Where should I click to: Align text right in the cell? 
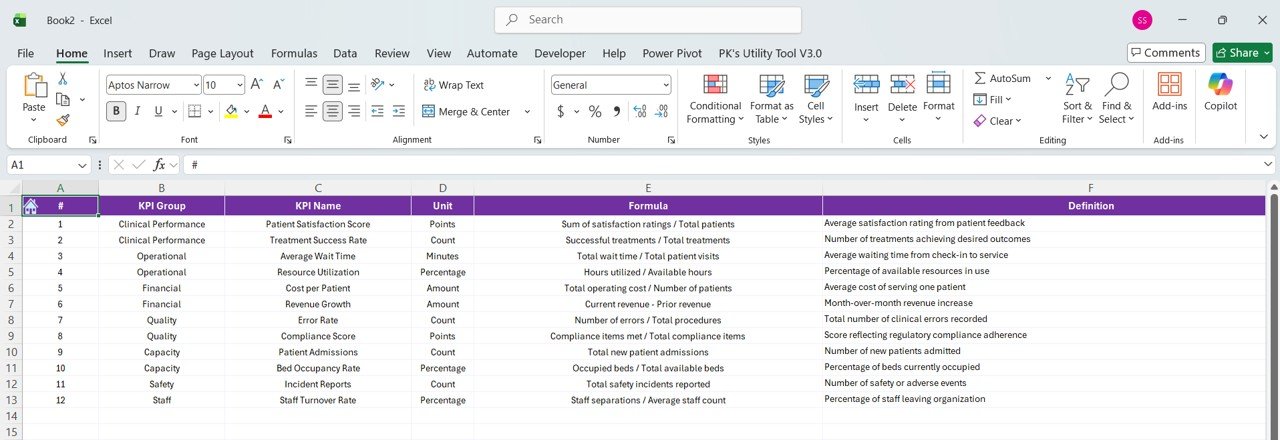pyautogui.click(x=353, y=111)
